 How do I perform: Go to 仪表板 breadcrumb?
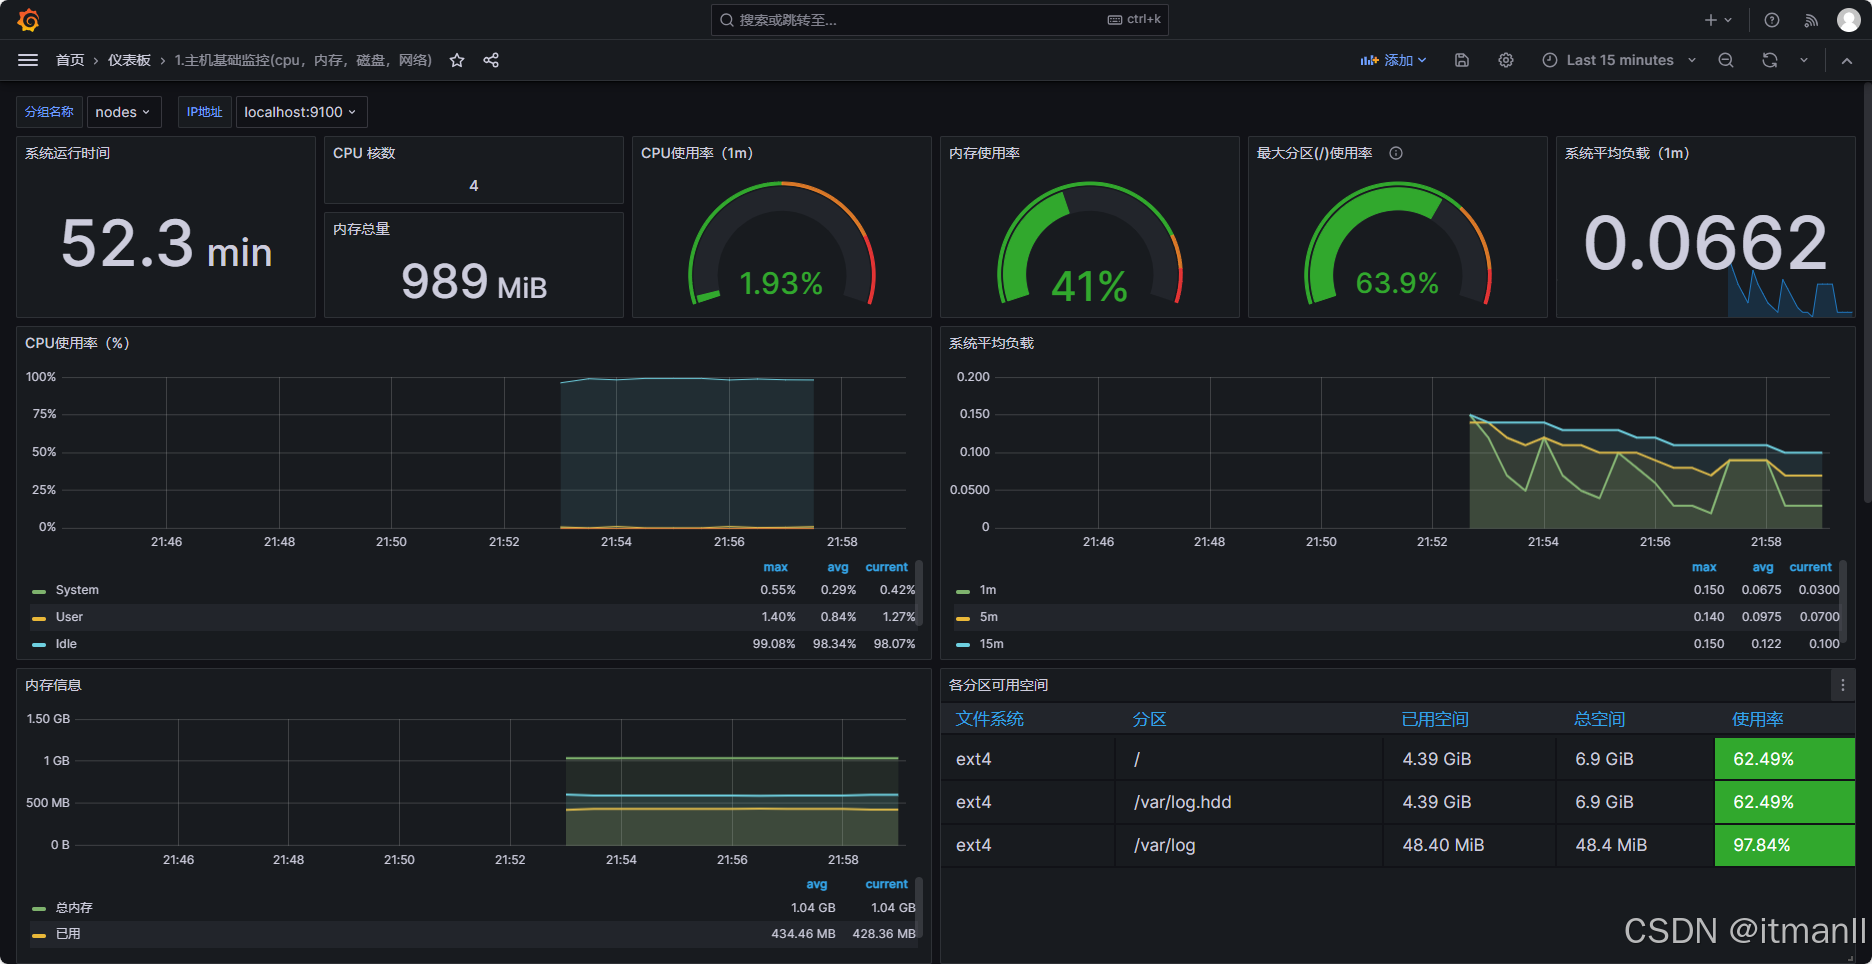click(x=129, y=60)
